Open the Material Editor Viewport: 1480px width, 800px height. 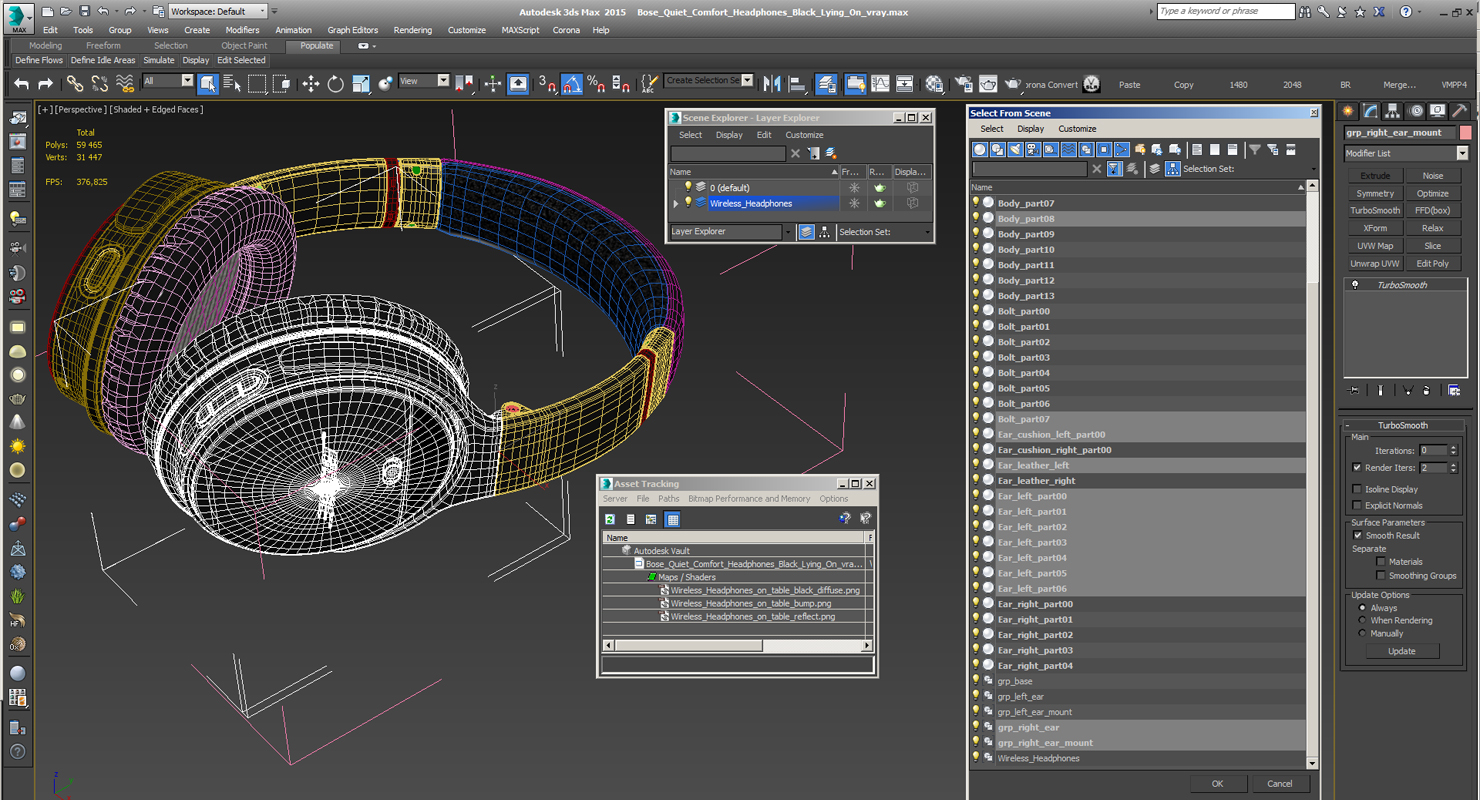[x=934, y=84]
